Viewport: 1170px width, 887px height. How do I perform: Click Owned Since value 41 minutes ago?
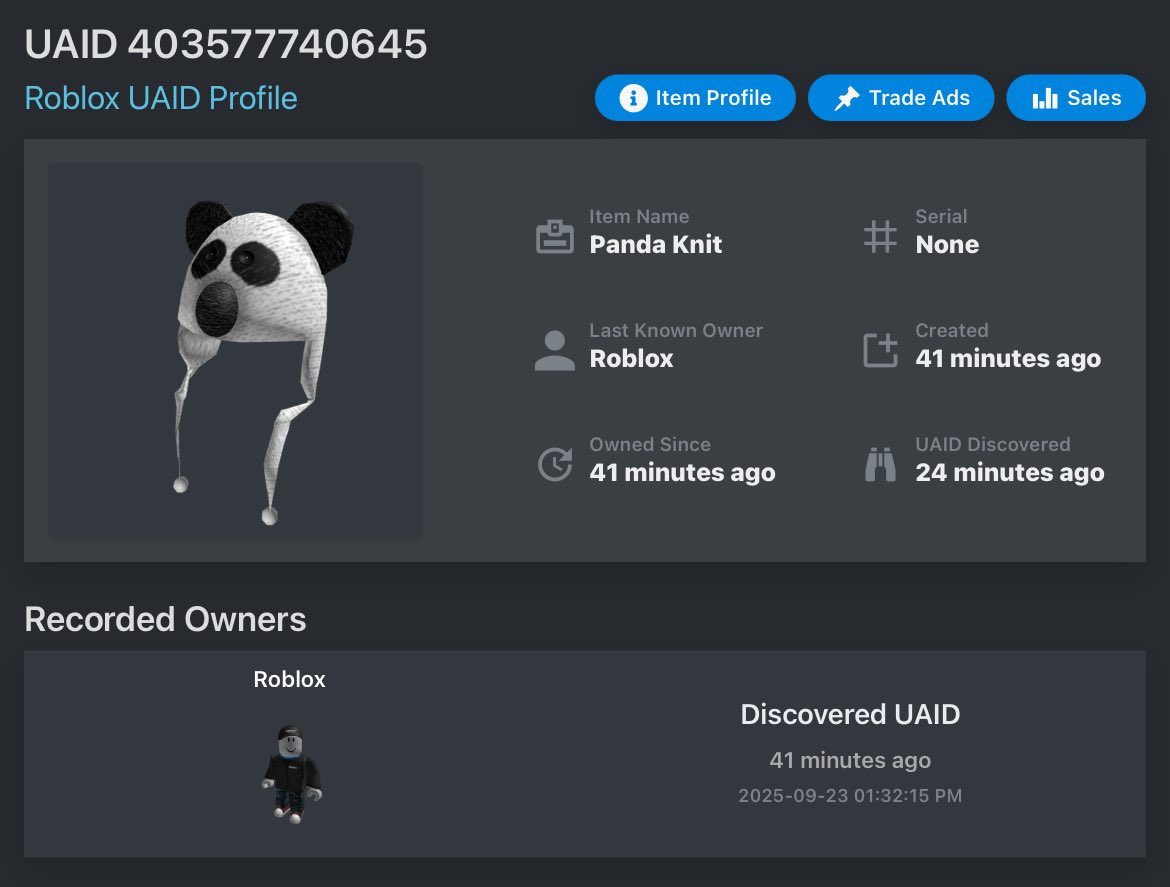pyautogui.click(x=682, y=473)
